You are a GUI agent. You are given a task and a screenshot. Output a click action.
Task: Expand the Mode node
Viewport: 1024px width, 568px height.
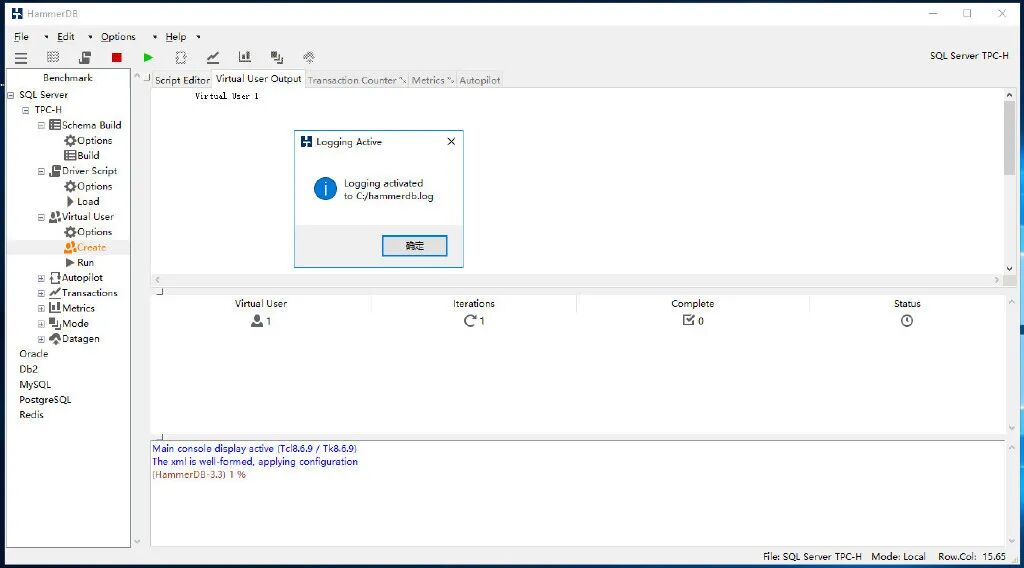tap(41, 324)
